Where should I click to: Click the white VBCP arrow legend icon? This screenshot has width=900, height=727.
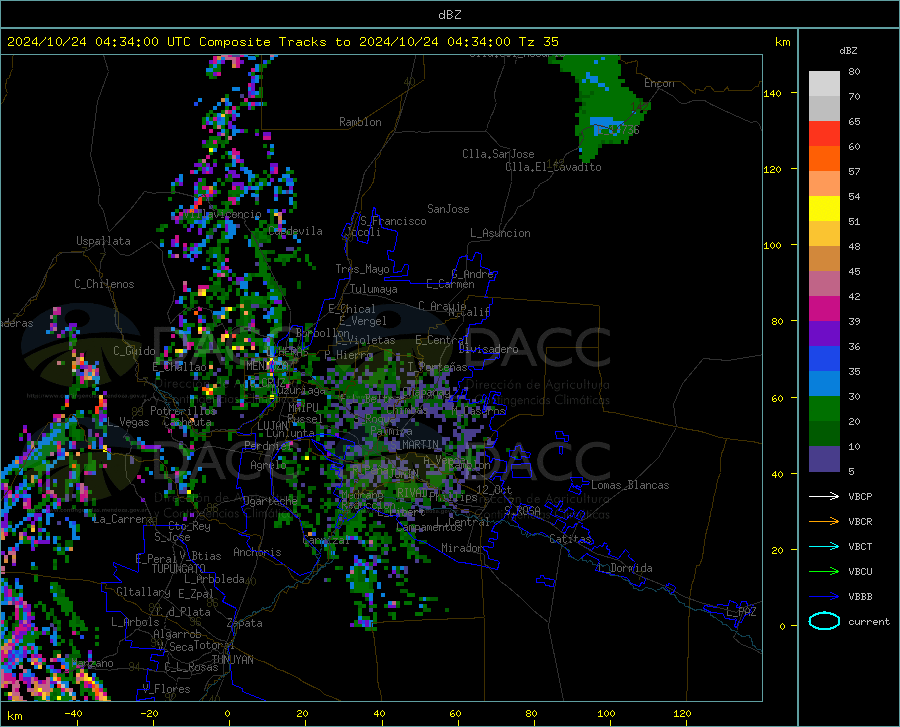(824, 496)
